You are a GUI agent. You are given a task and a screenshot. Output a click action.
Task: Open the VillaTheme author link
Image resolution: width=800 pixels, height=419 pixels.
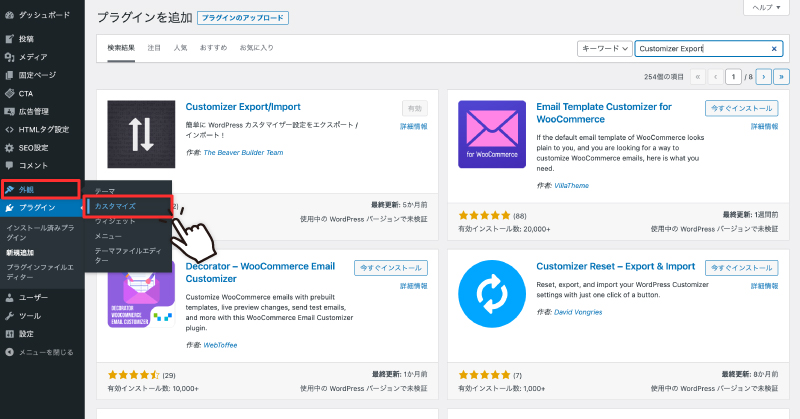tap(571, 186)
